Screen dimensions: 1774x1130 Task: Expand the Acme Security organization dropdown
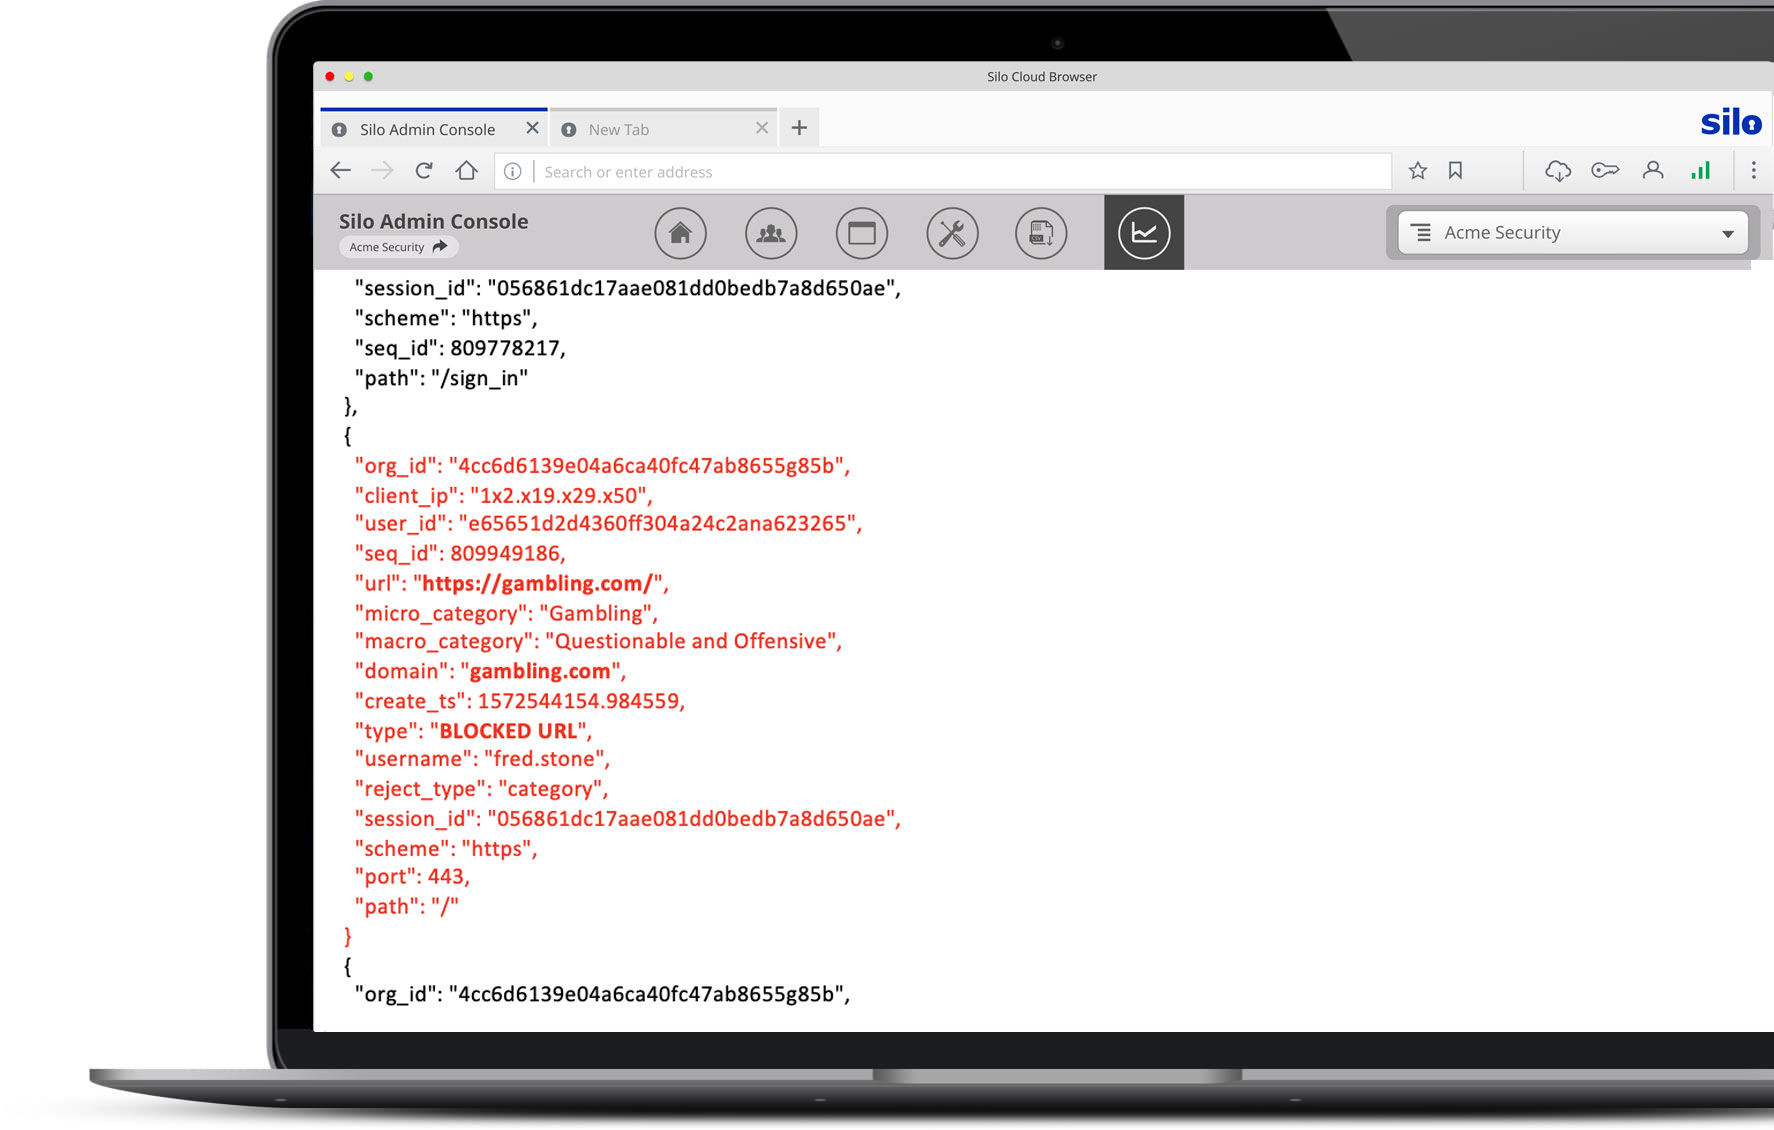(1728, 233)
